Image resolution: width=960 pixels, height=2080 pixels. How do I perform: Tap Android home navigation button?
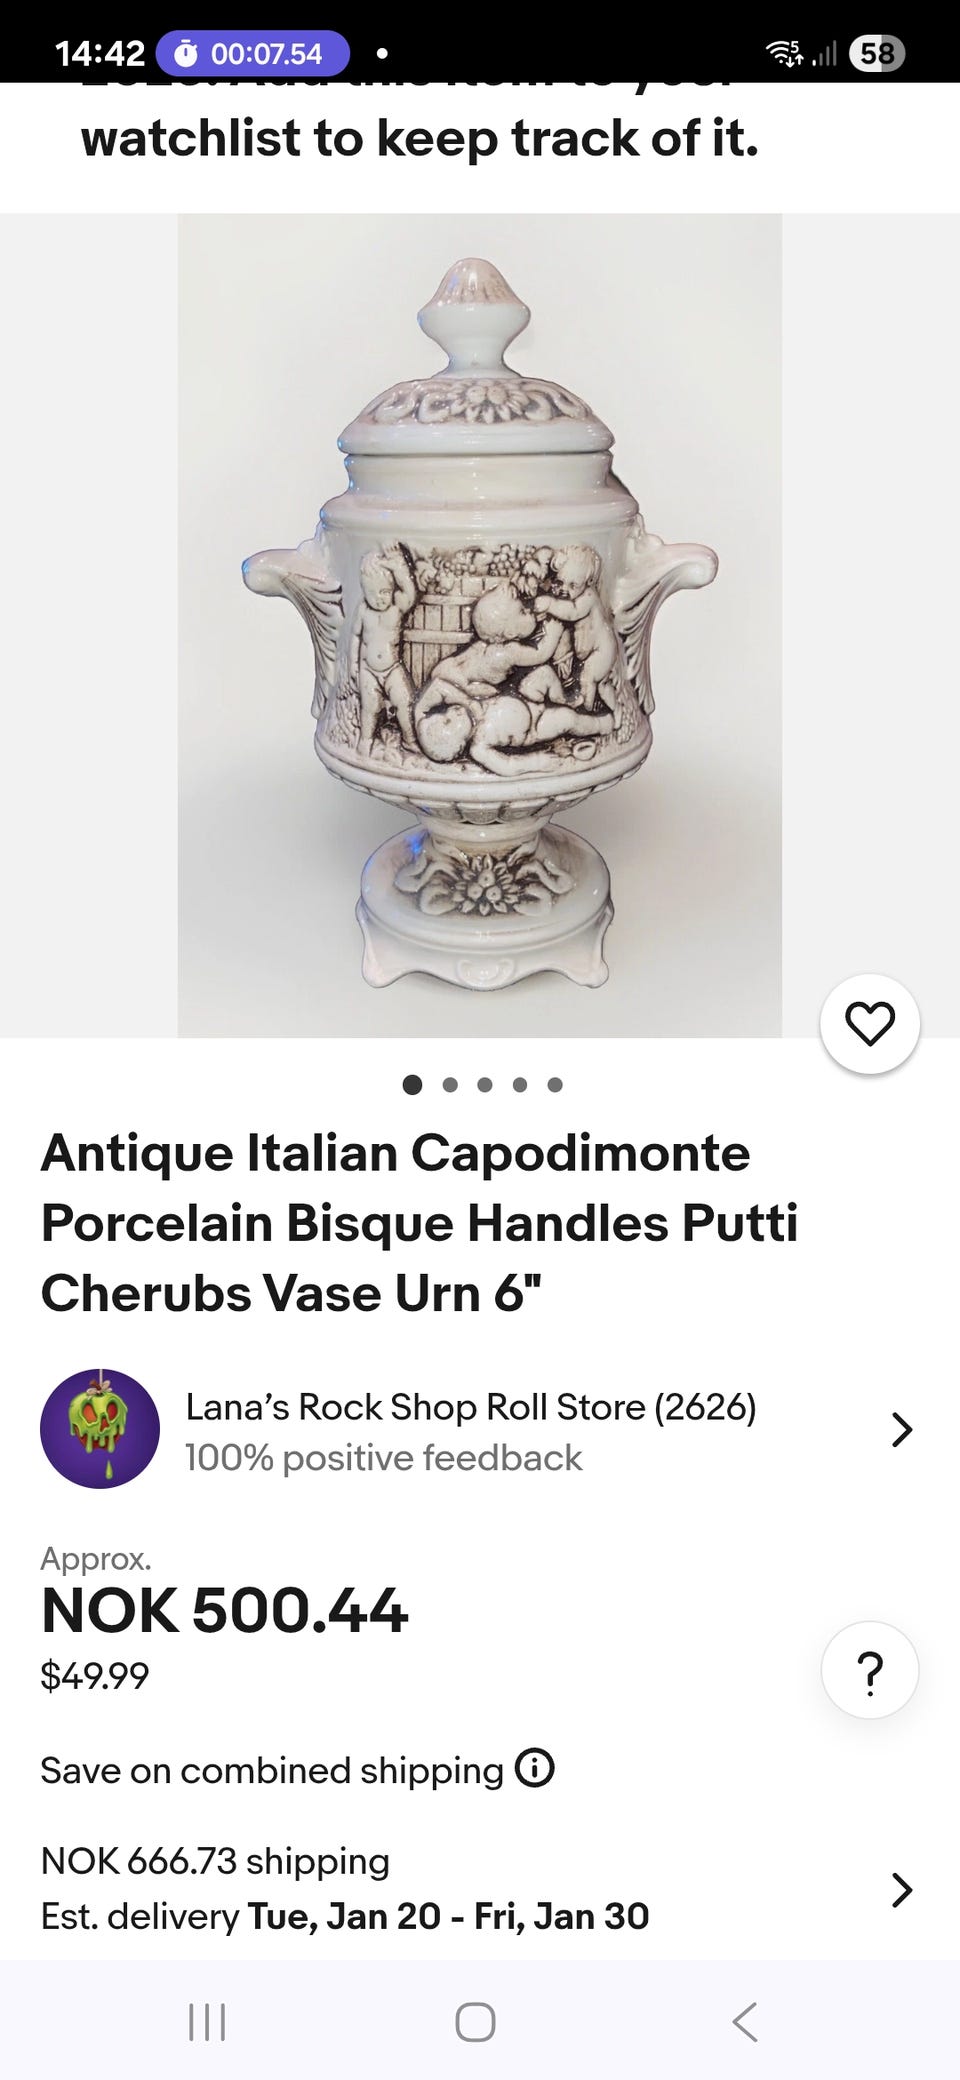pos(475,2021)
